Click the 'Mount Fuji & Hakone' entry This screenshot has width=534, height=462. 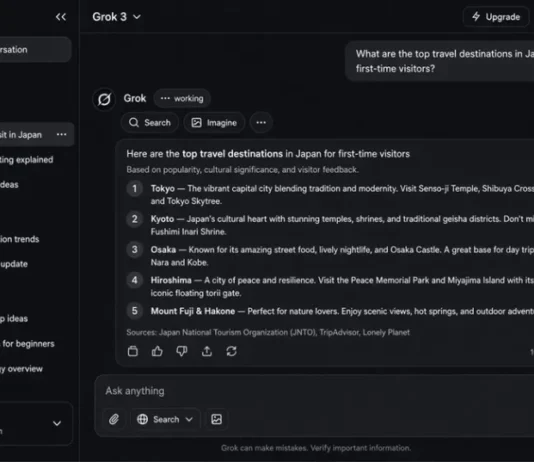(330, 311)
